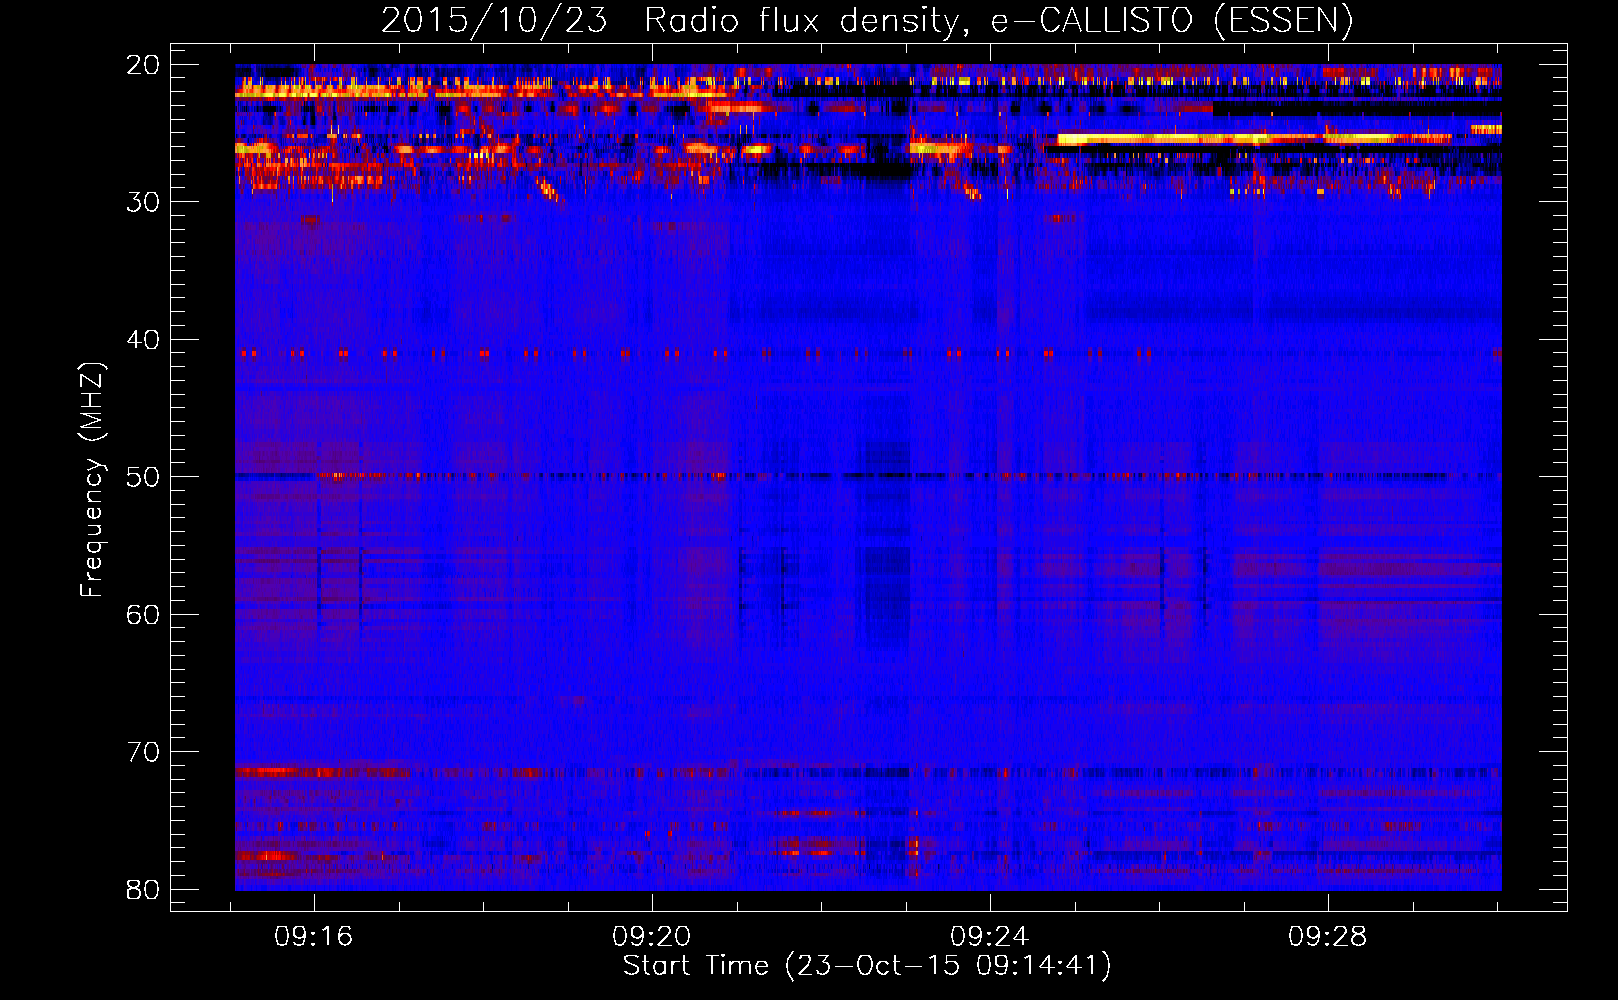Click the '09:24' time tick label
The height and width of the screenshot is (1000, 1618).
pyautogui.click(x=990, y=937)
